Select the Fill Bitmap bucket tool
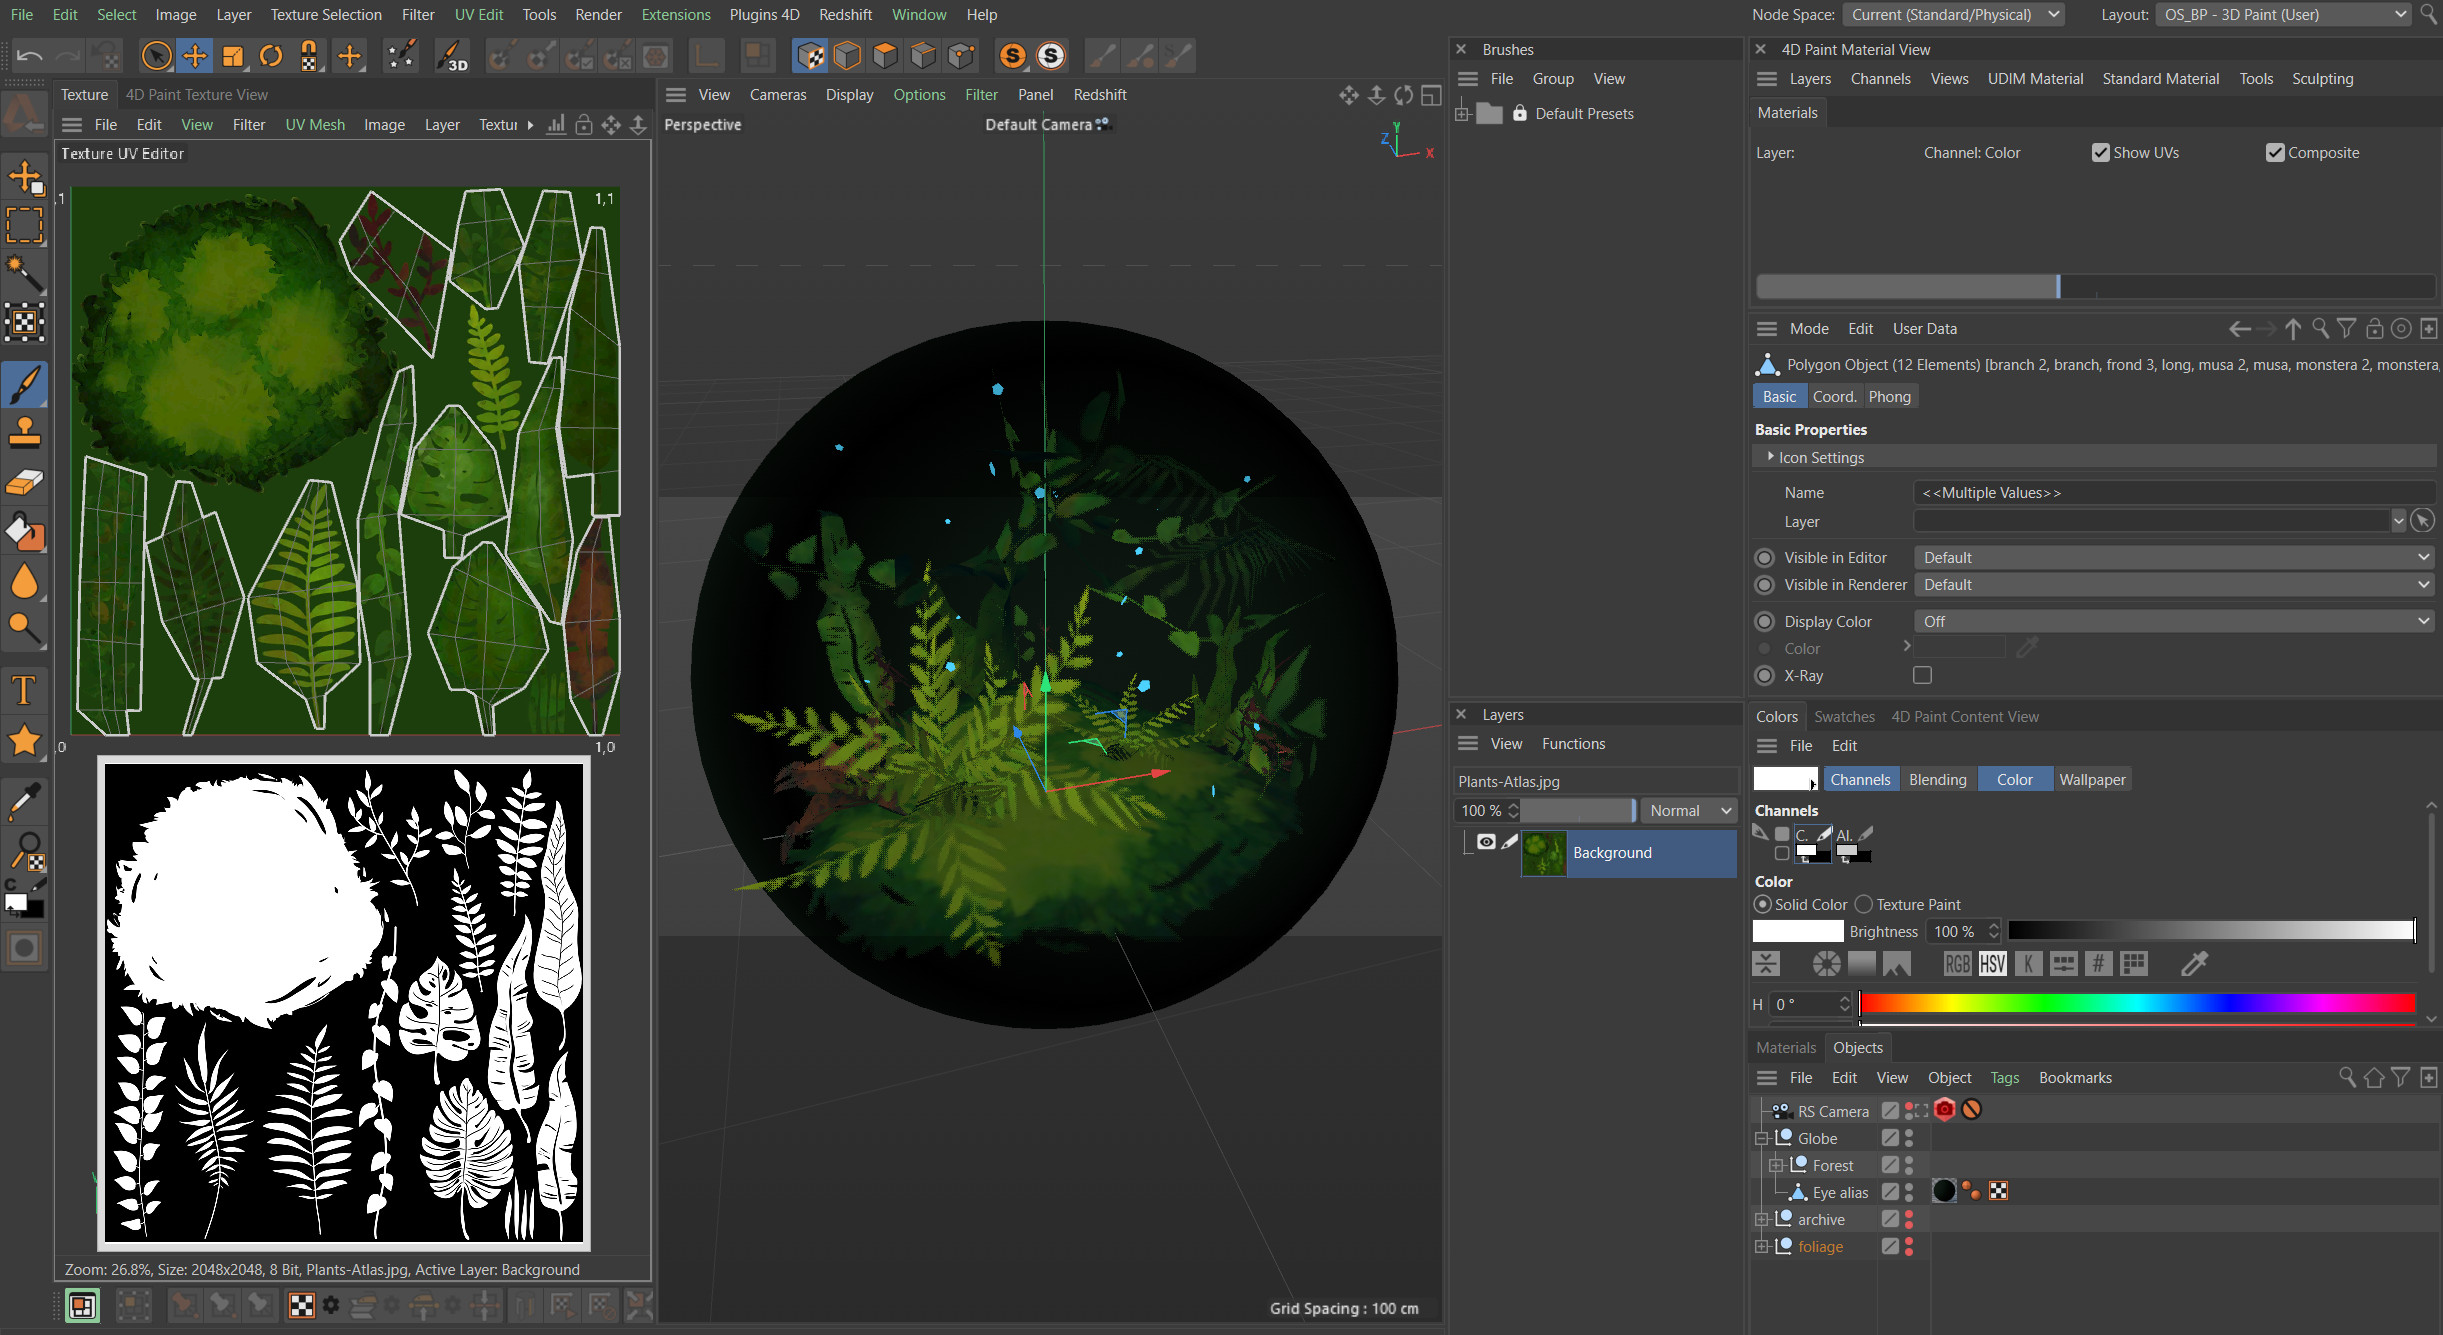This screenshot has height=1335, width=2443. pos(24,532)
